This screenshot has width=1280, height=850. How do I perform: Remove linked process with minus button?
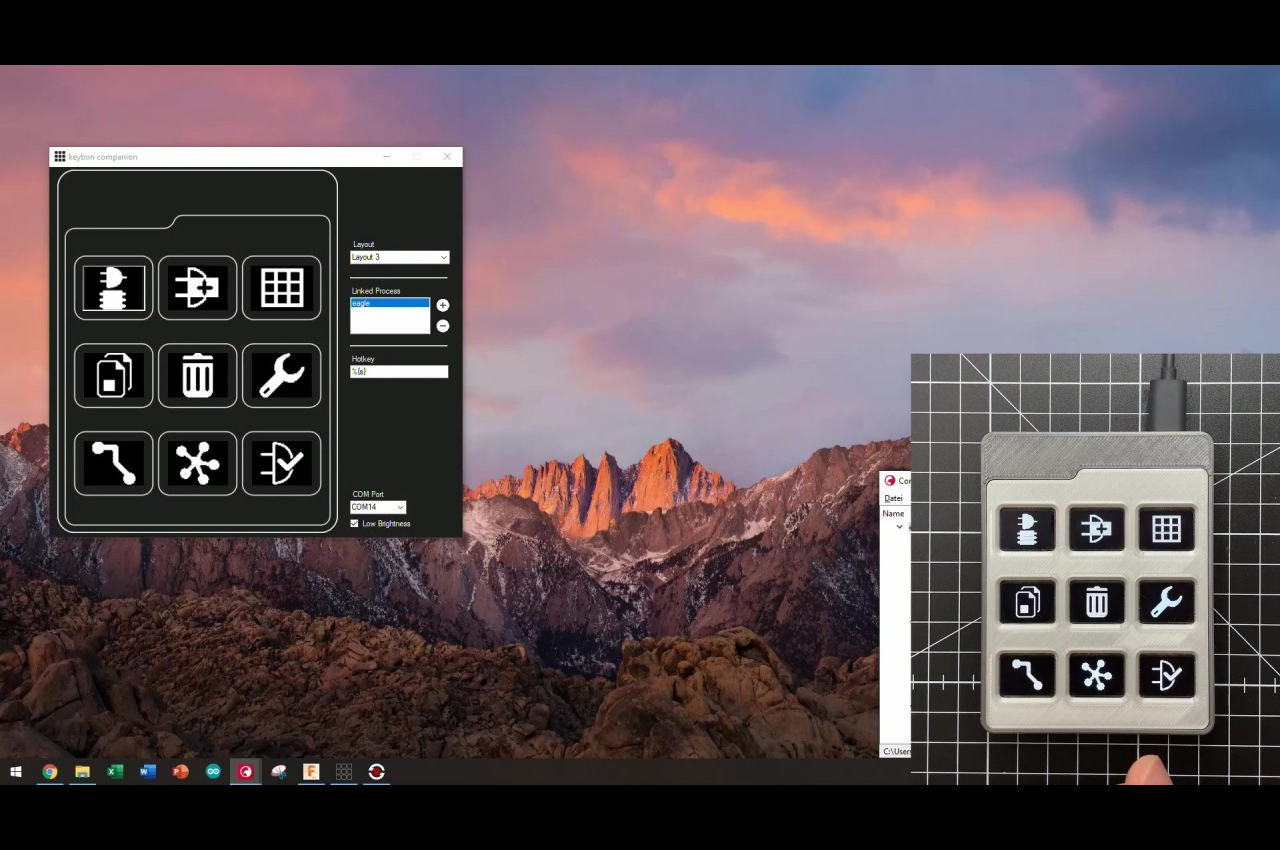[442, 326]
